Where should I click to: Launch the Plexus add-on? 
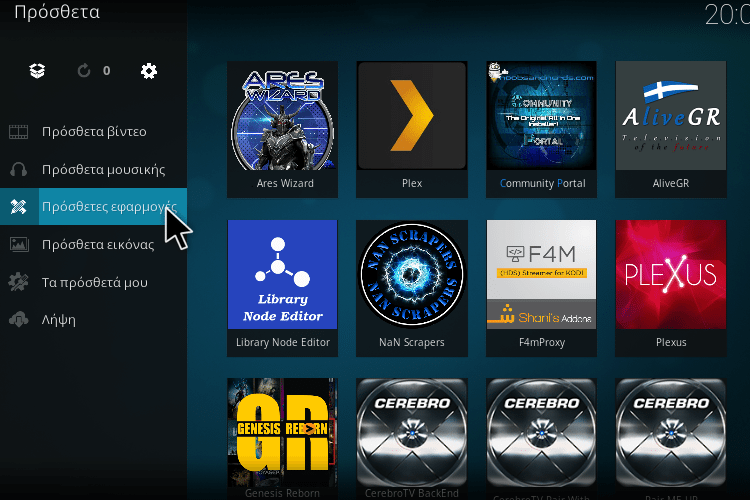[x=671, y=288]
